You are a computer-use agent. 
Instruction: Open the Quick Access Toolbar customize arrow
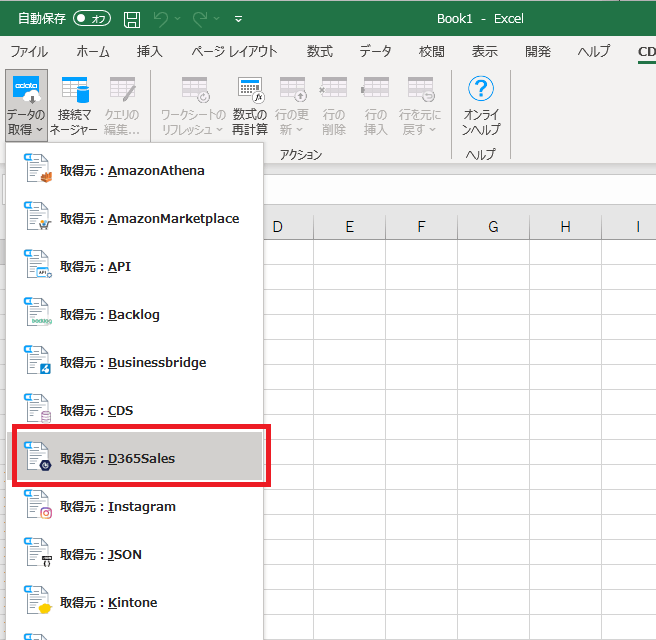point(238,19)
